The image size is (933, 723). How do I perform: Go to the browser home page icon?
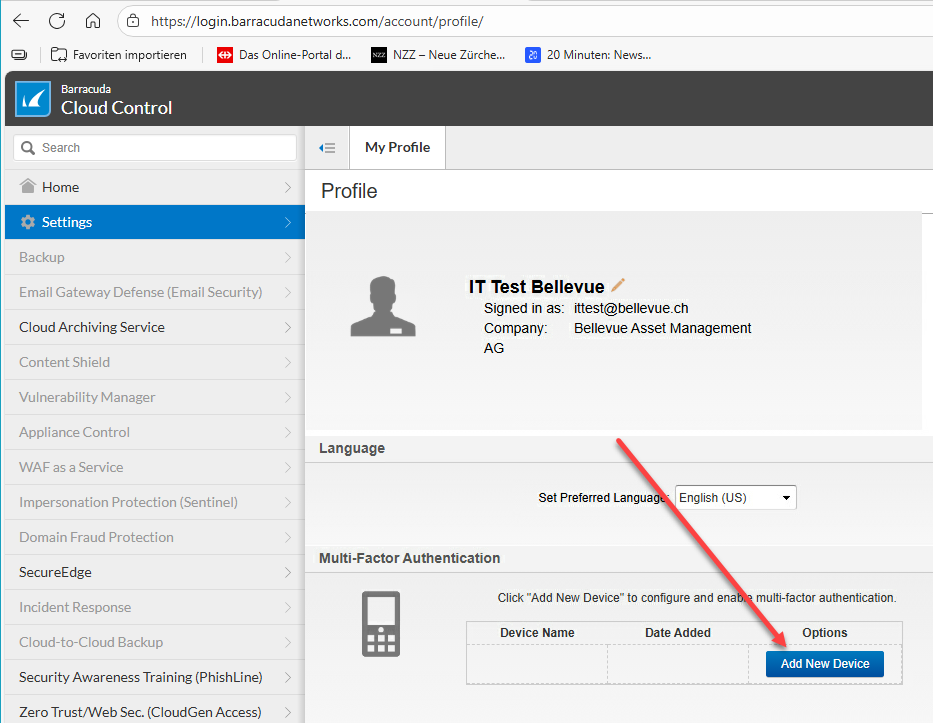(x=92, y=21)
